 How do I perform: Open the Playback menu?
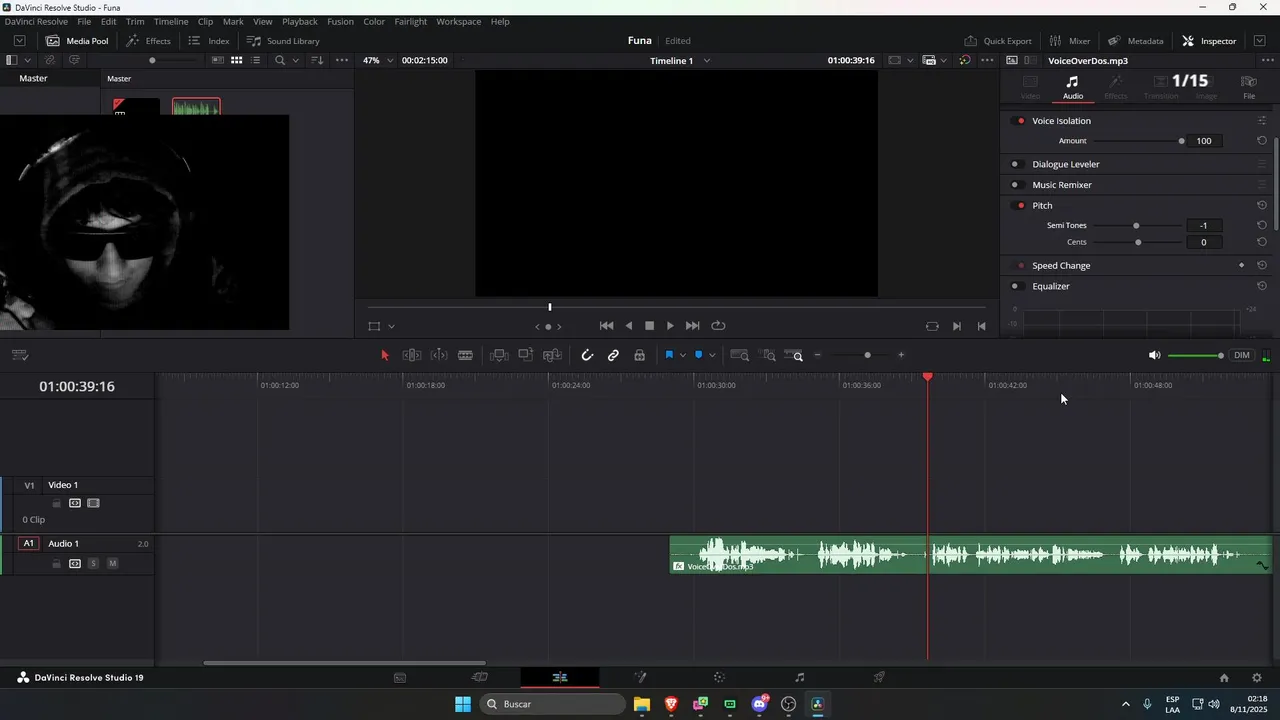(x=299, y=21)
